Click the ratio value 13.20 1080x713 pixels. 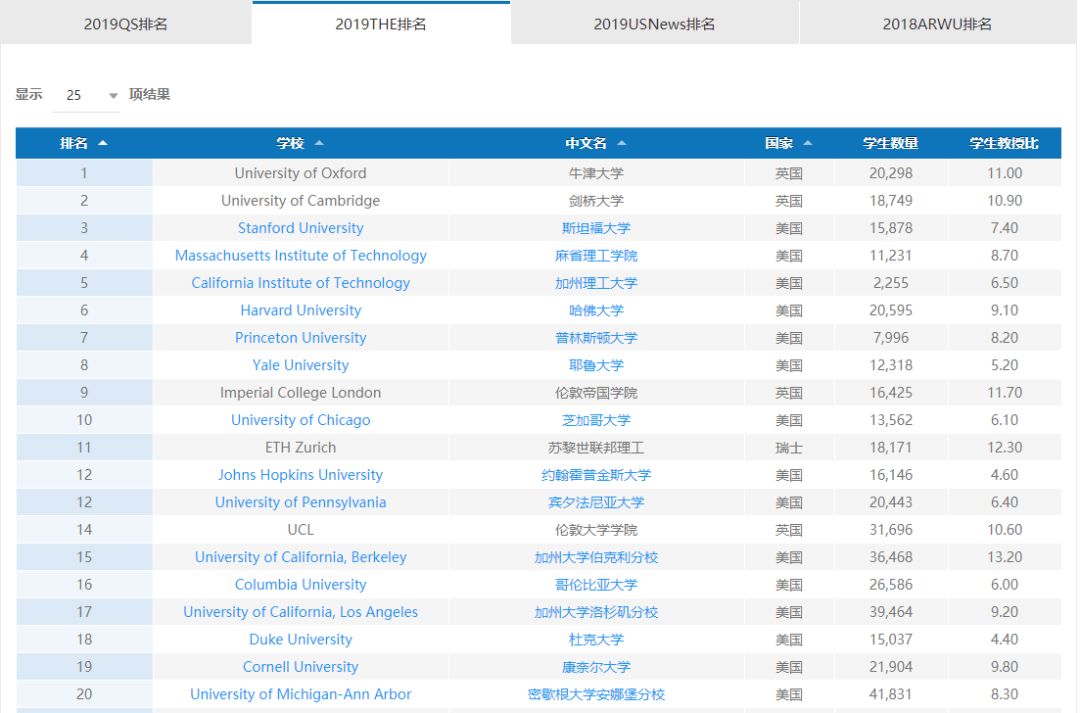tap(1004, 557)
